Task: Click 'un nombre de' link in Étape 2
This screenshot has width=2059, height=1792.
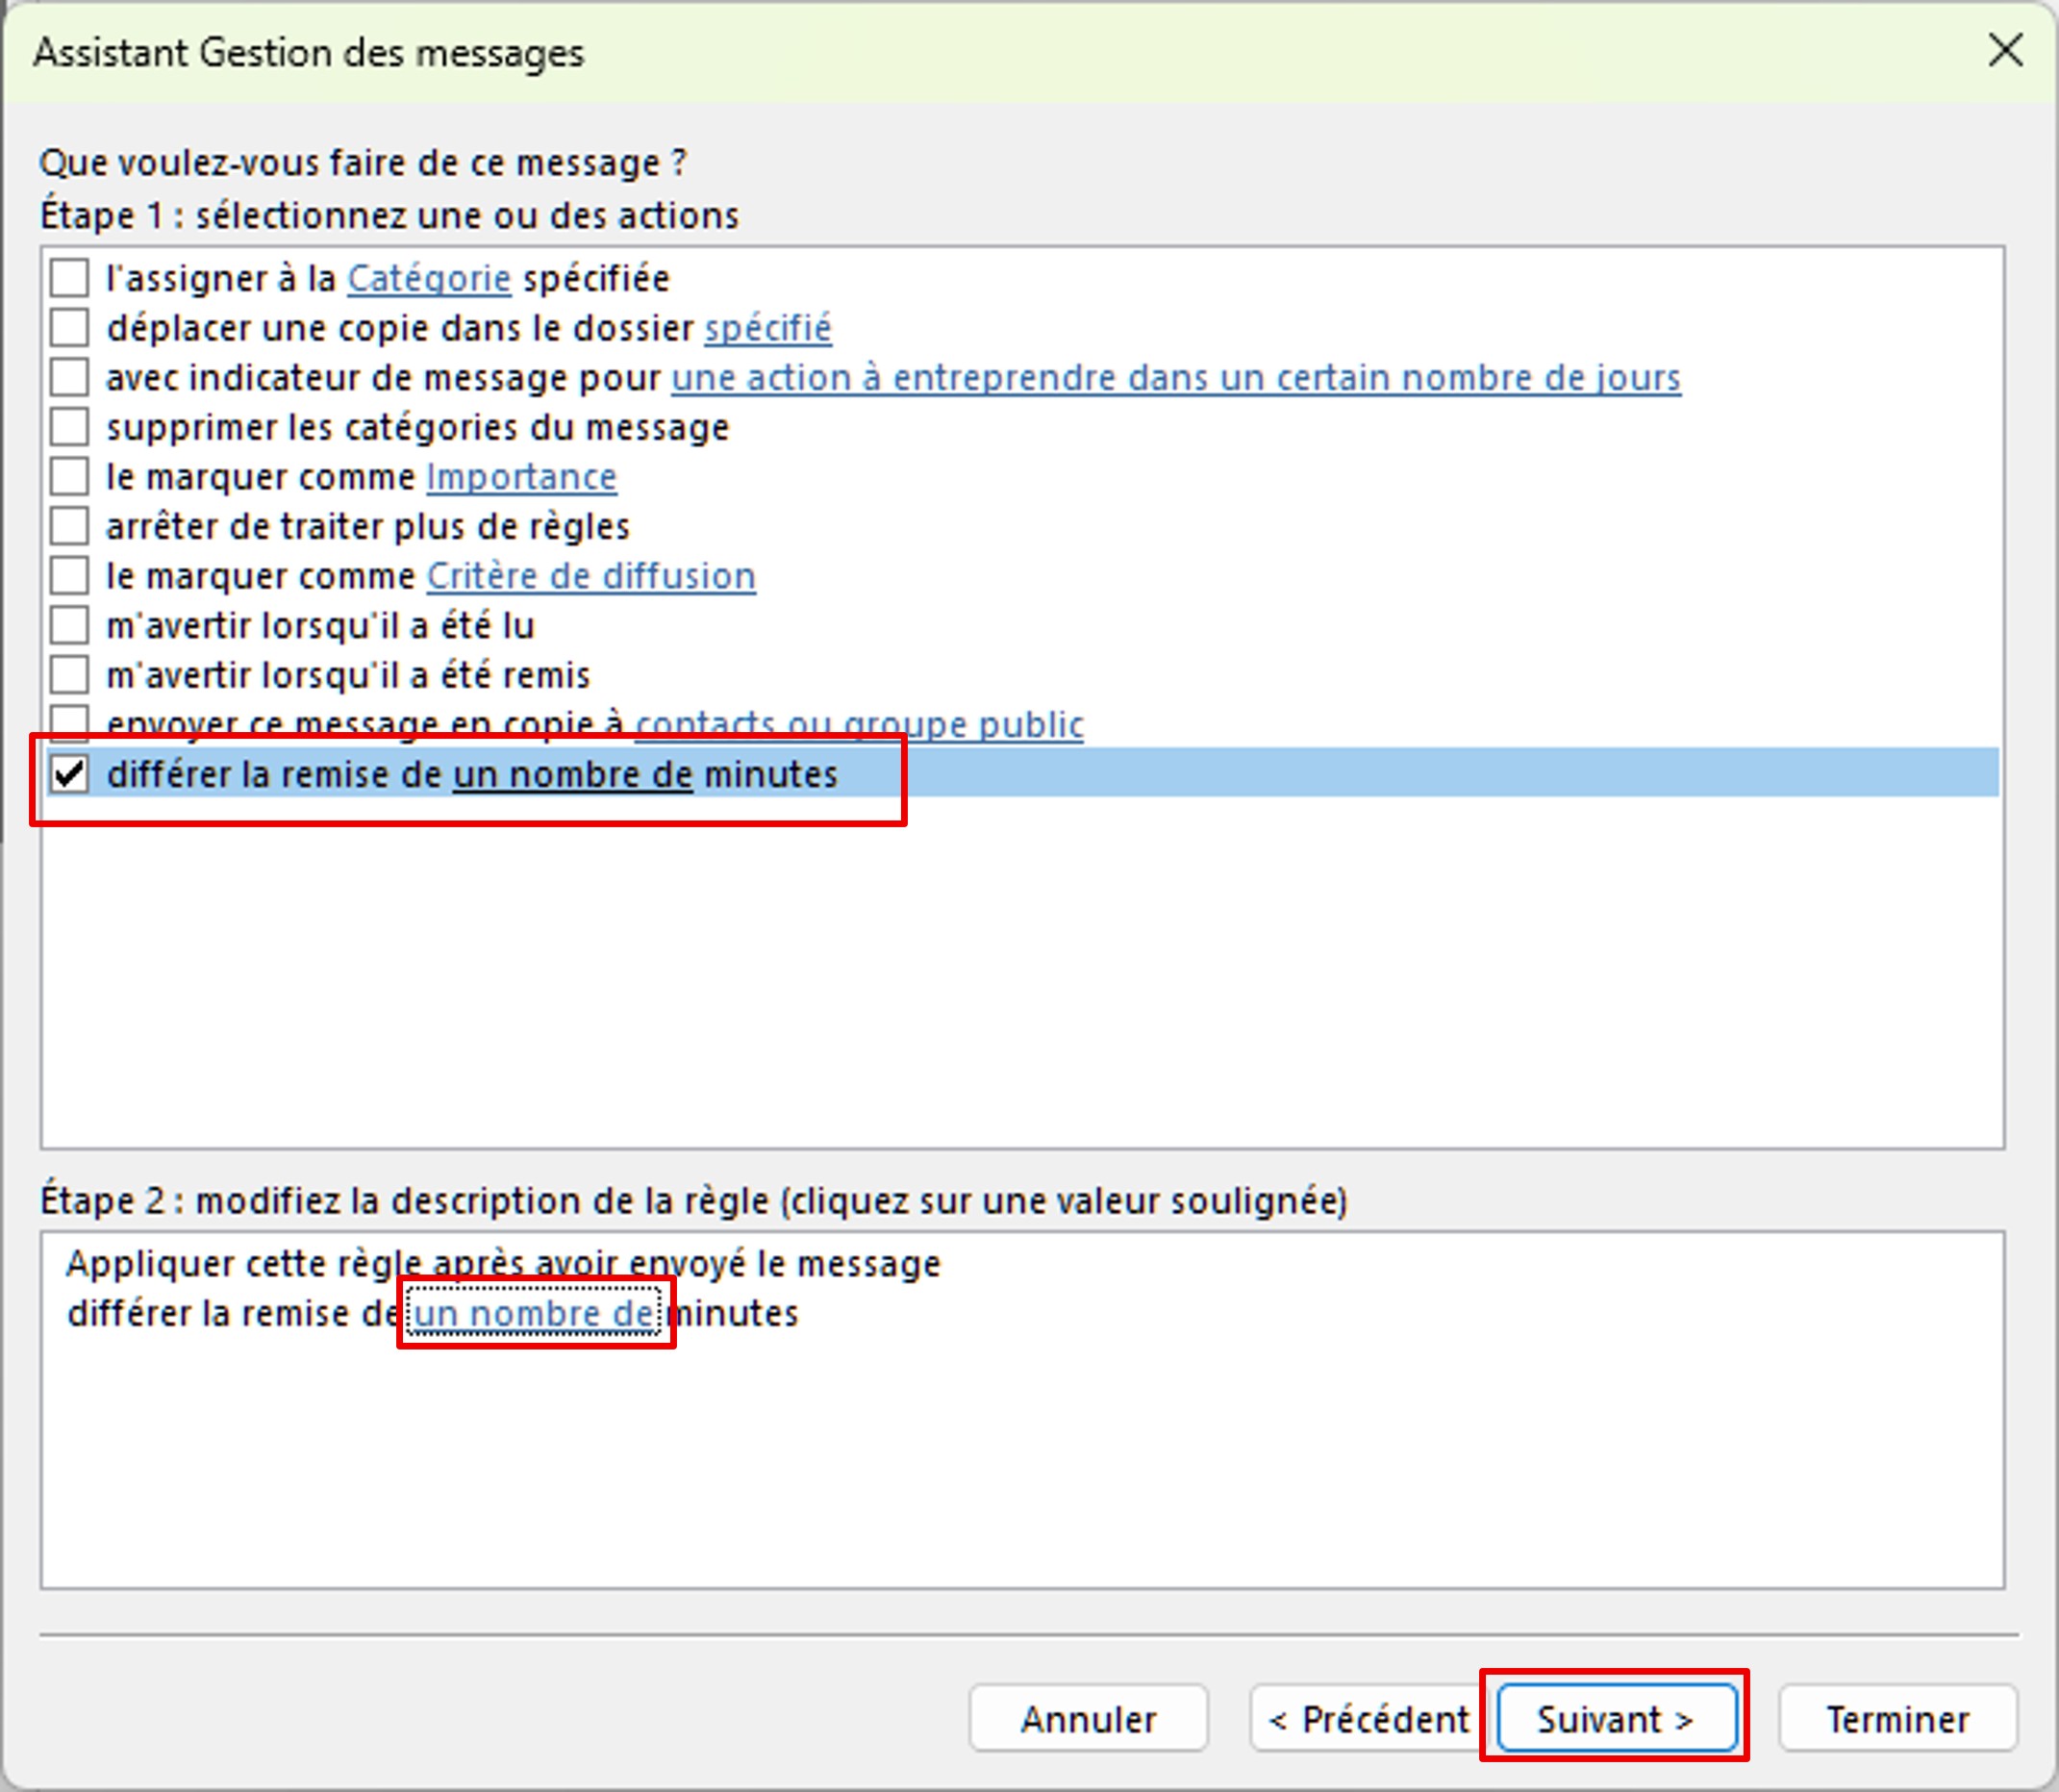Action: 535,1313
